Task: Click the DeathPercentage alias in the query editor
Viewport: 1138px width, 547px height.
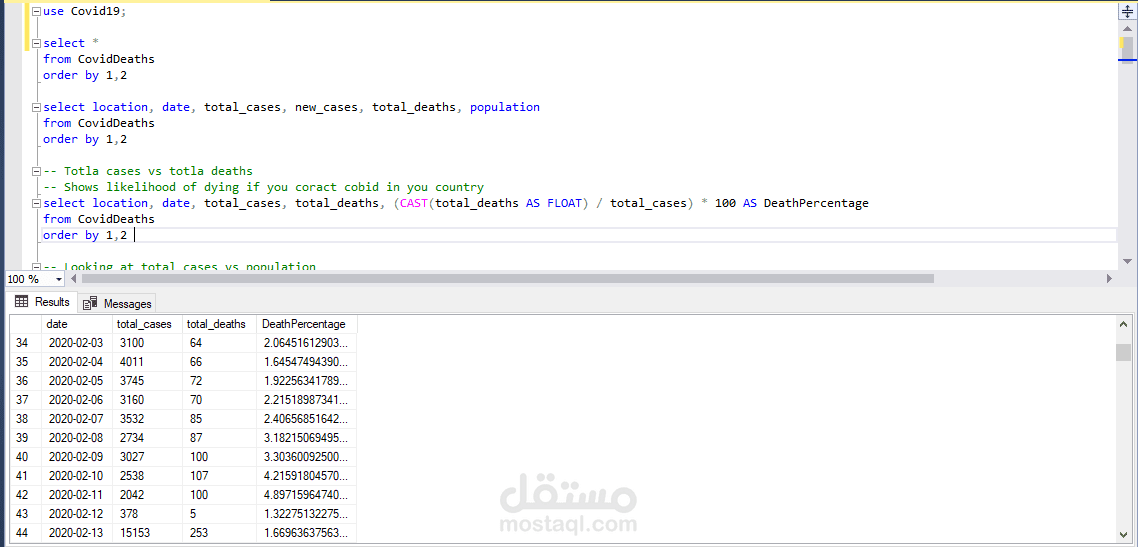Action: pos(816,203)
